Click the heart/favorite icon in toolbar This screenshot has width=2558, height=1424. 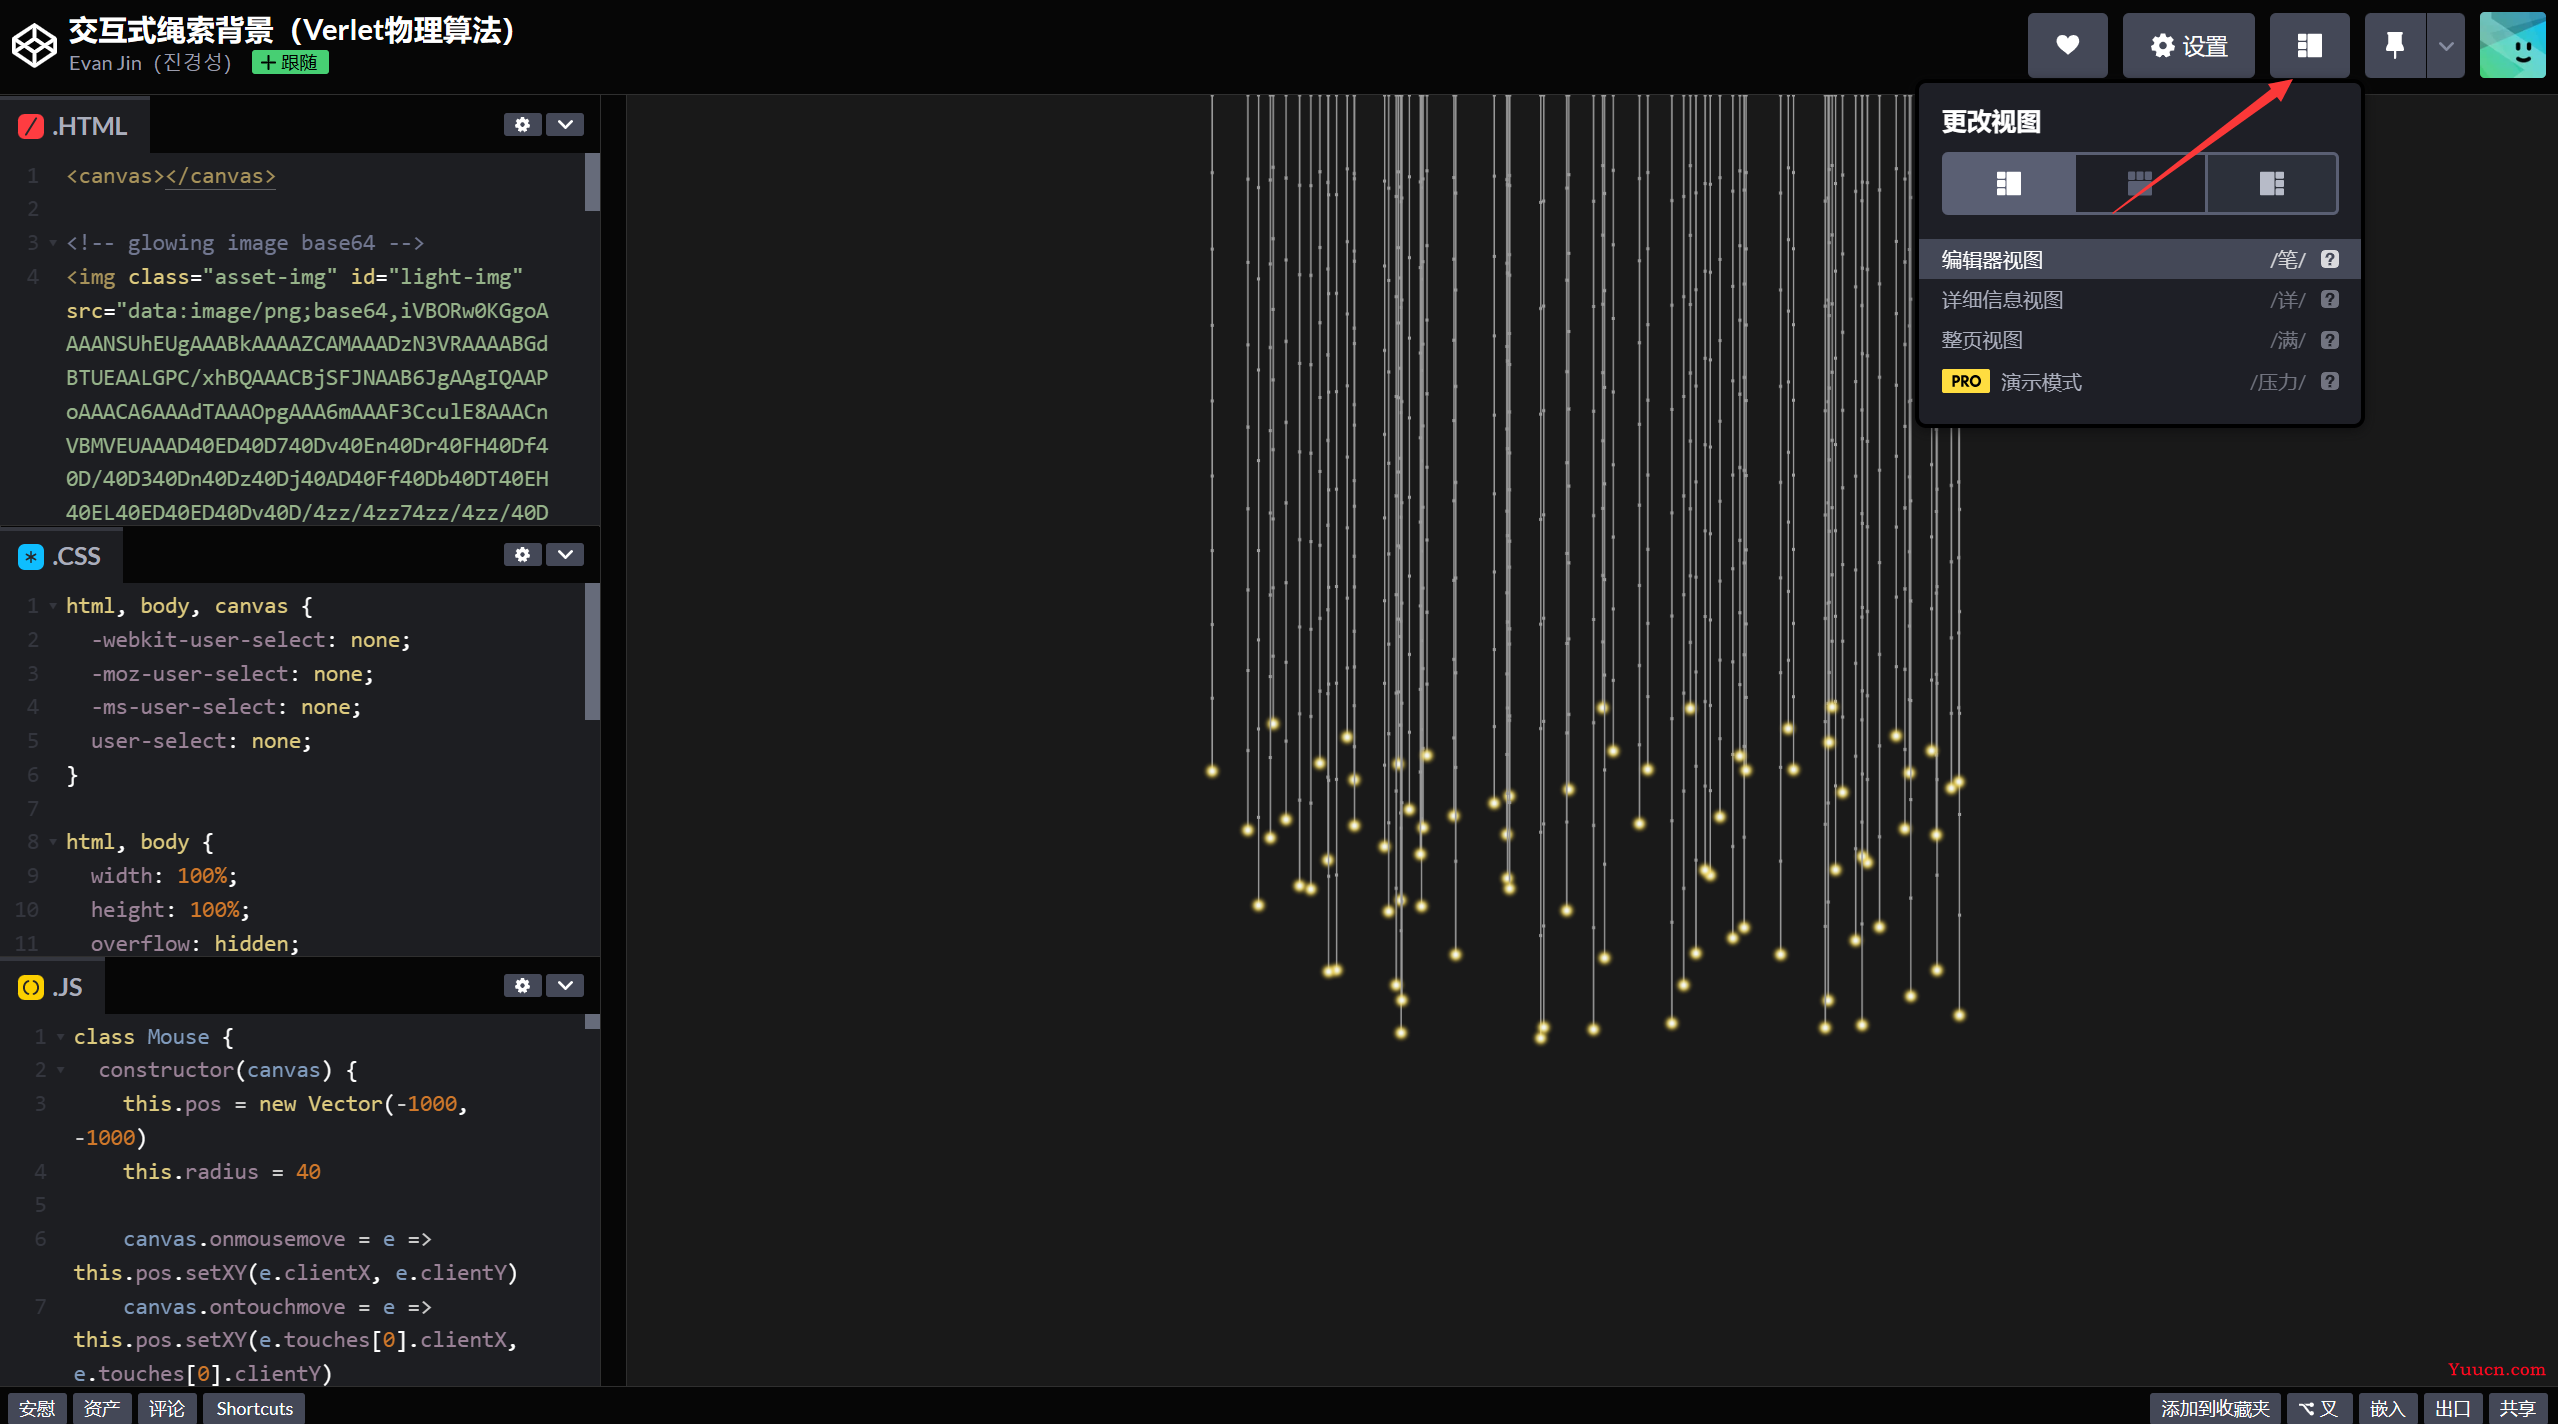point(2069,46)
